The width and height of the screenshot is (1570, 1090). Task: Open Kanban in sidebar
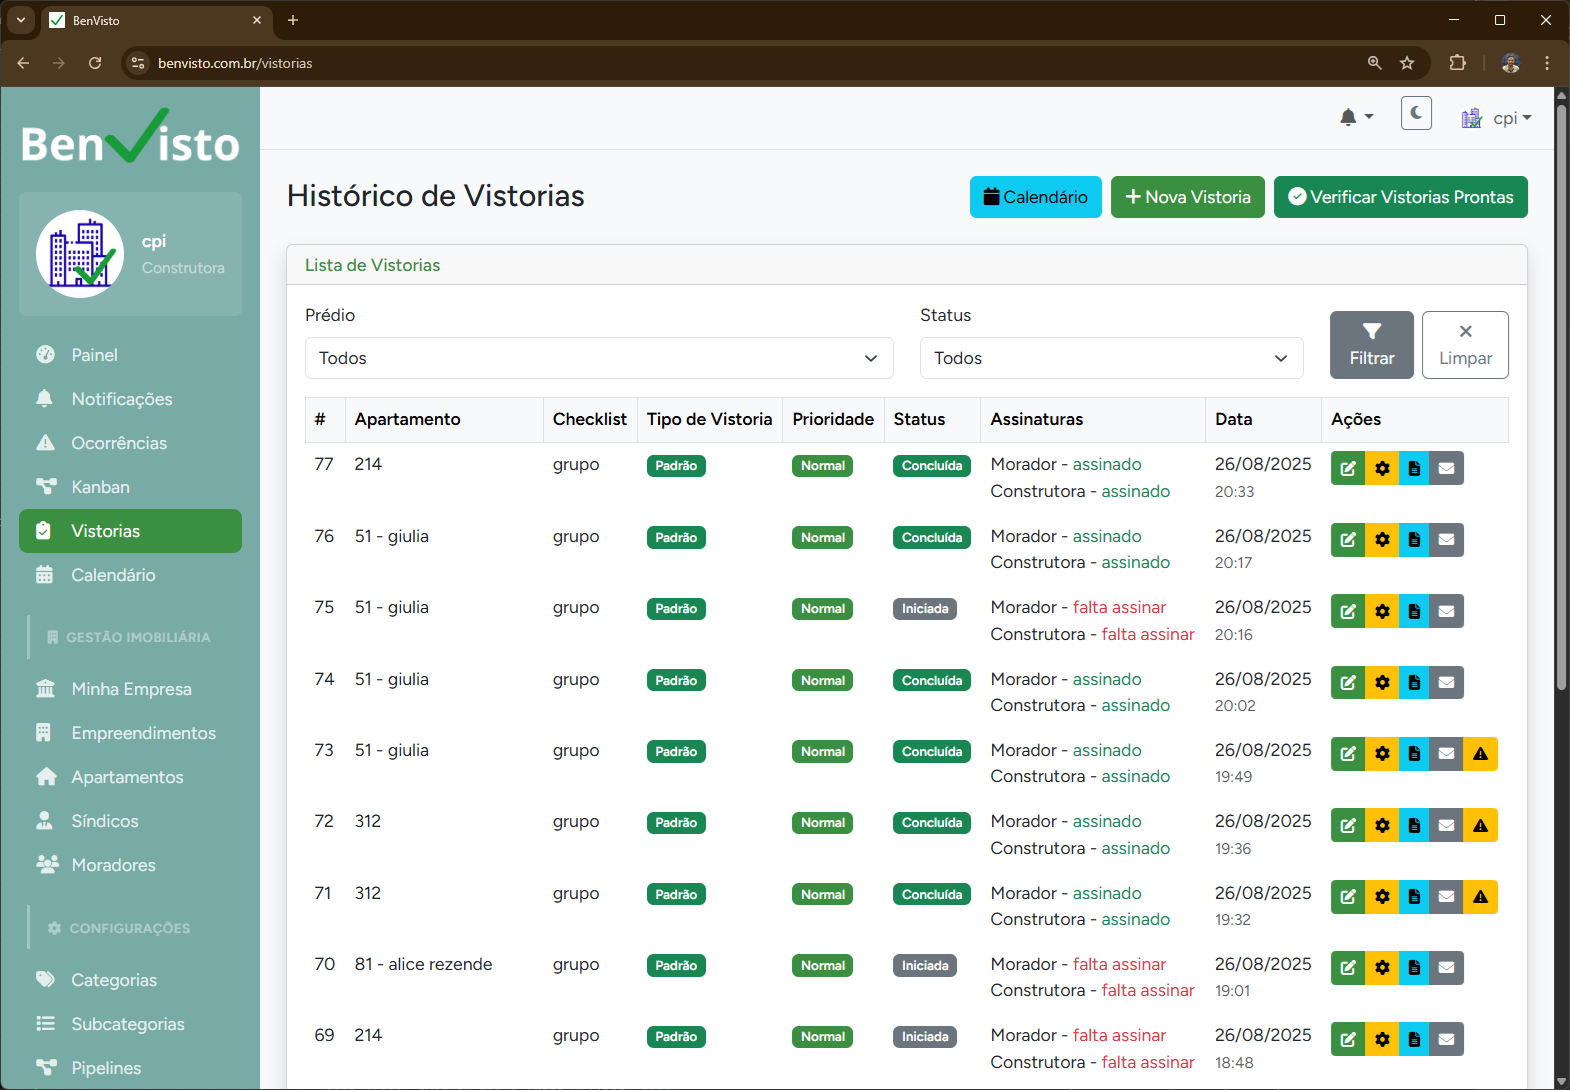tap(130, 487)
